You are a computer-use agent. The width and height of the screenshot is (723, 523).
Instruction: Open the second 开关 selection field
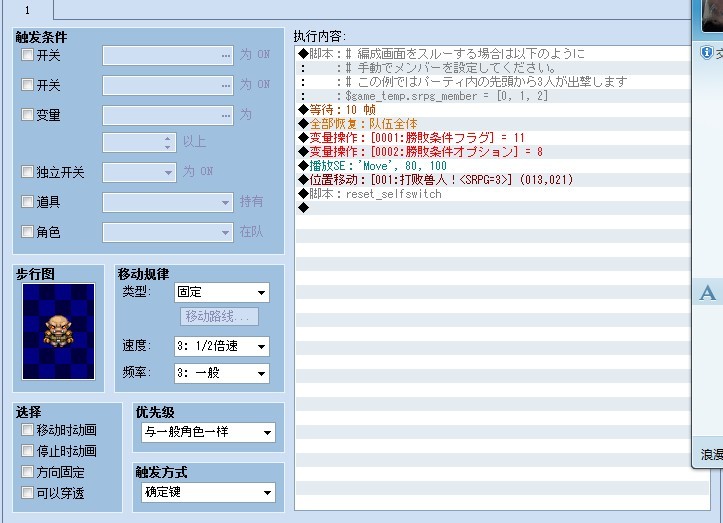(x=168, y=85)
